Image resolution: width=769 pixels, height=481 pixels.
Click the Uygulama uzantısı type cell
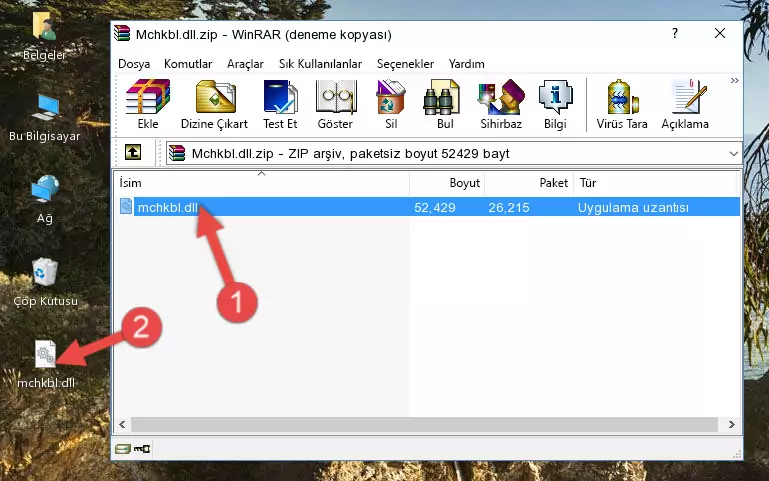coord(633,207)
